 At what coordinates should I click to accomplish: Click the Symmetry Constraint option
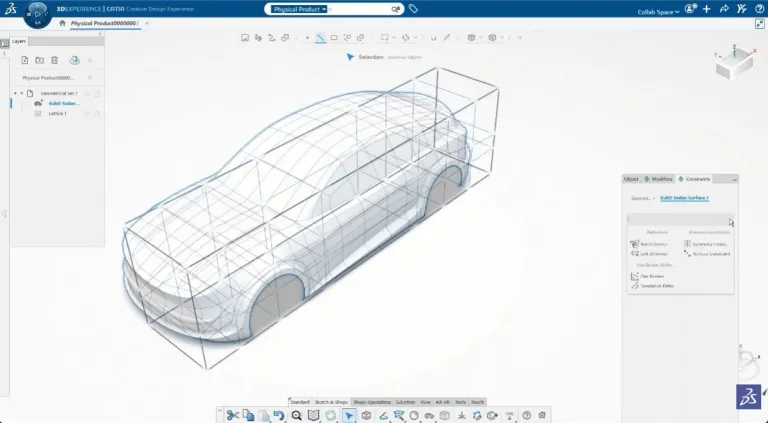click(706, 244)
